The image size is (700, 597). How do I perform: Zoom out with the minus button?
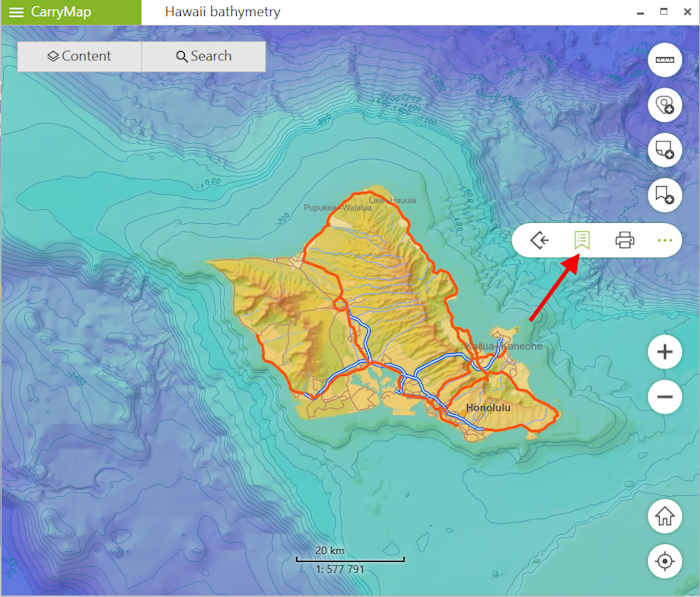[664, 397]
